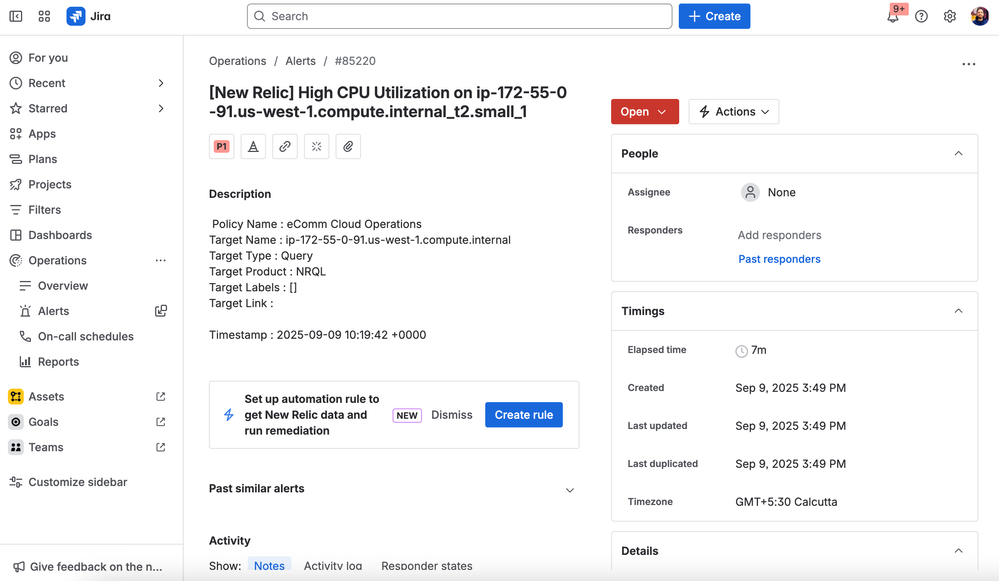Click the attachment paperclip icon

click(348, 147)
